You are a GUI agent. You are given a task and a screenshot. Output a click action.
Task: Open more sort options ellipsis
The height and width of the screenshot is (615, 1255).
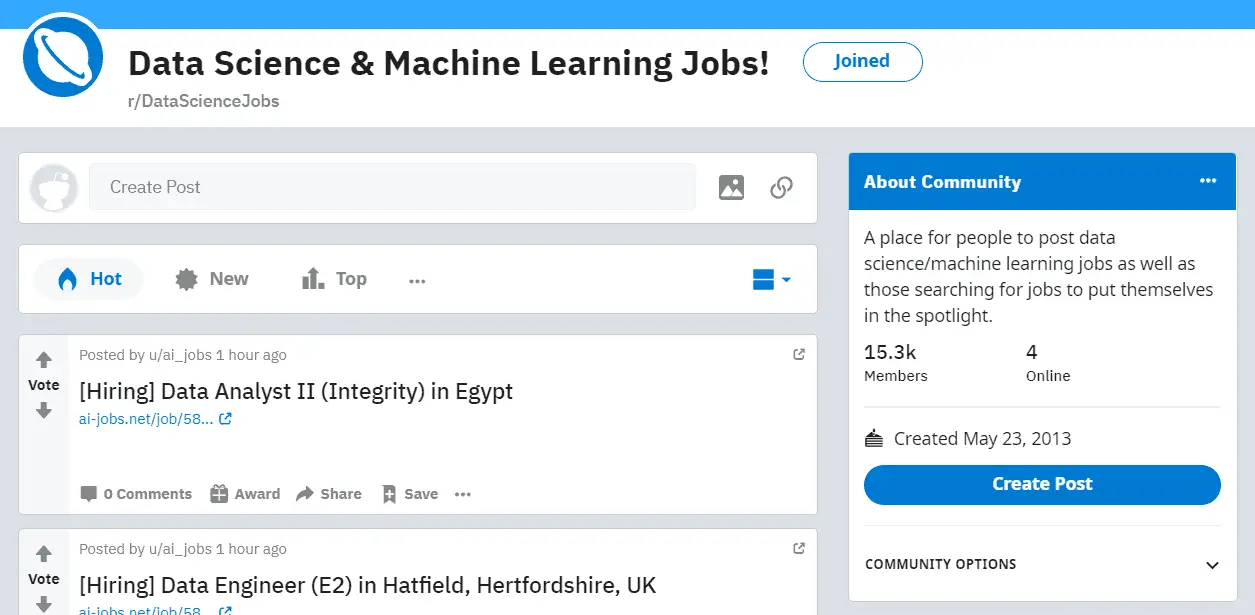(417, 281)
